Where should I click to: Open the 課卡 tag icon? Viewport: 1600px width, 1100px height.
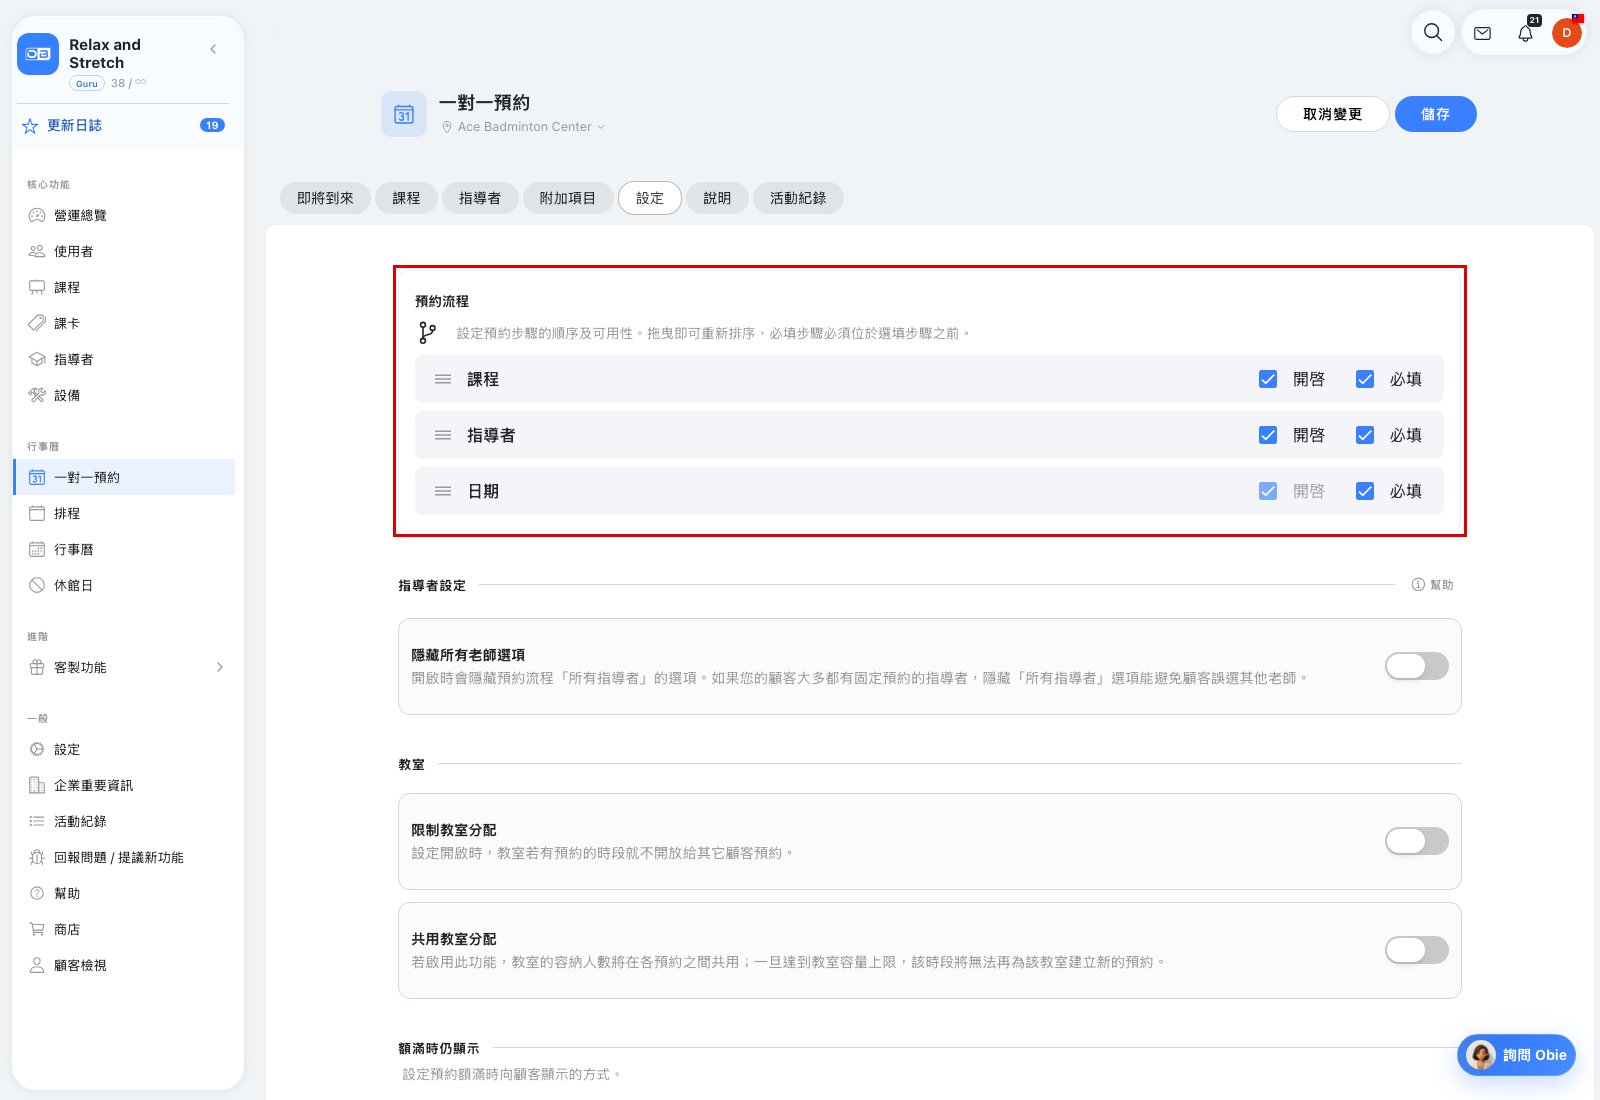(x=37, y=323)
